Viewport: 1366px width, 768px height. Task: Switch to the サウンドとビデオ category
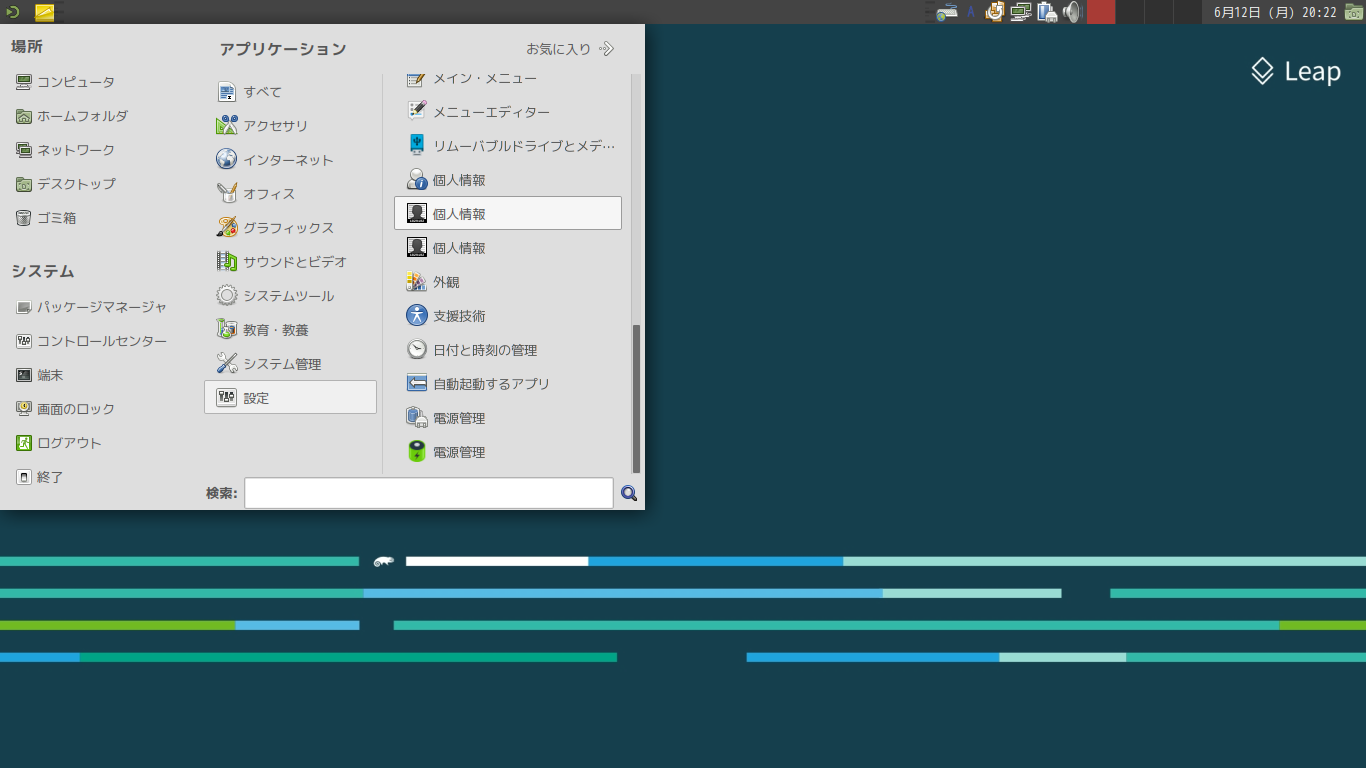(x=293, y=261)
